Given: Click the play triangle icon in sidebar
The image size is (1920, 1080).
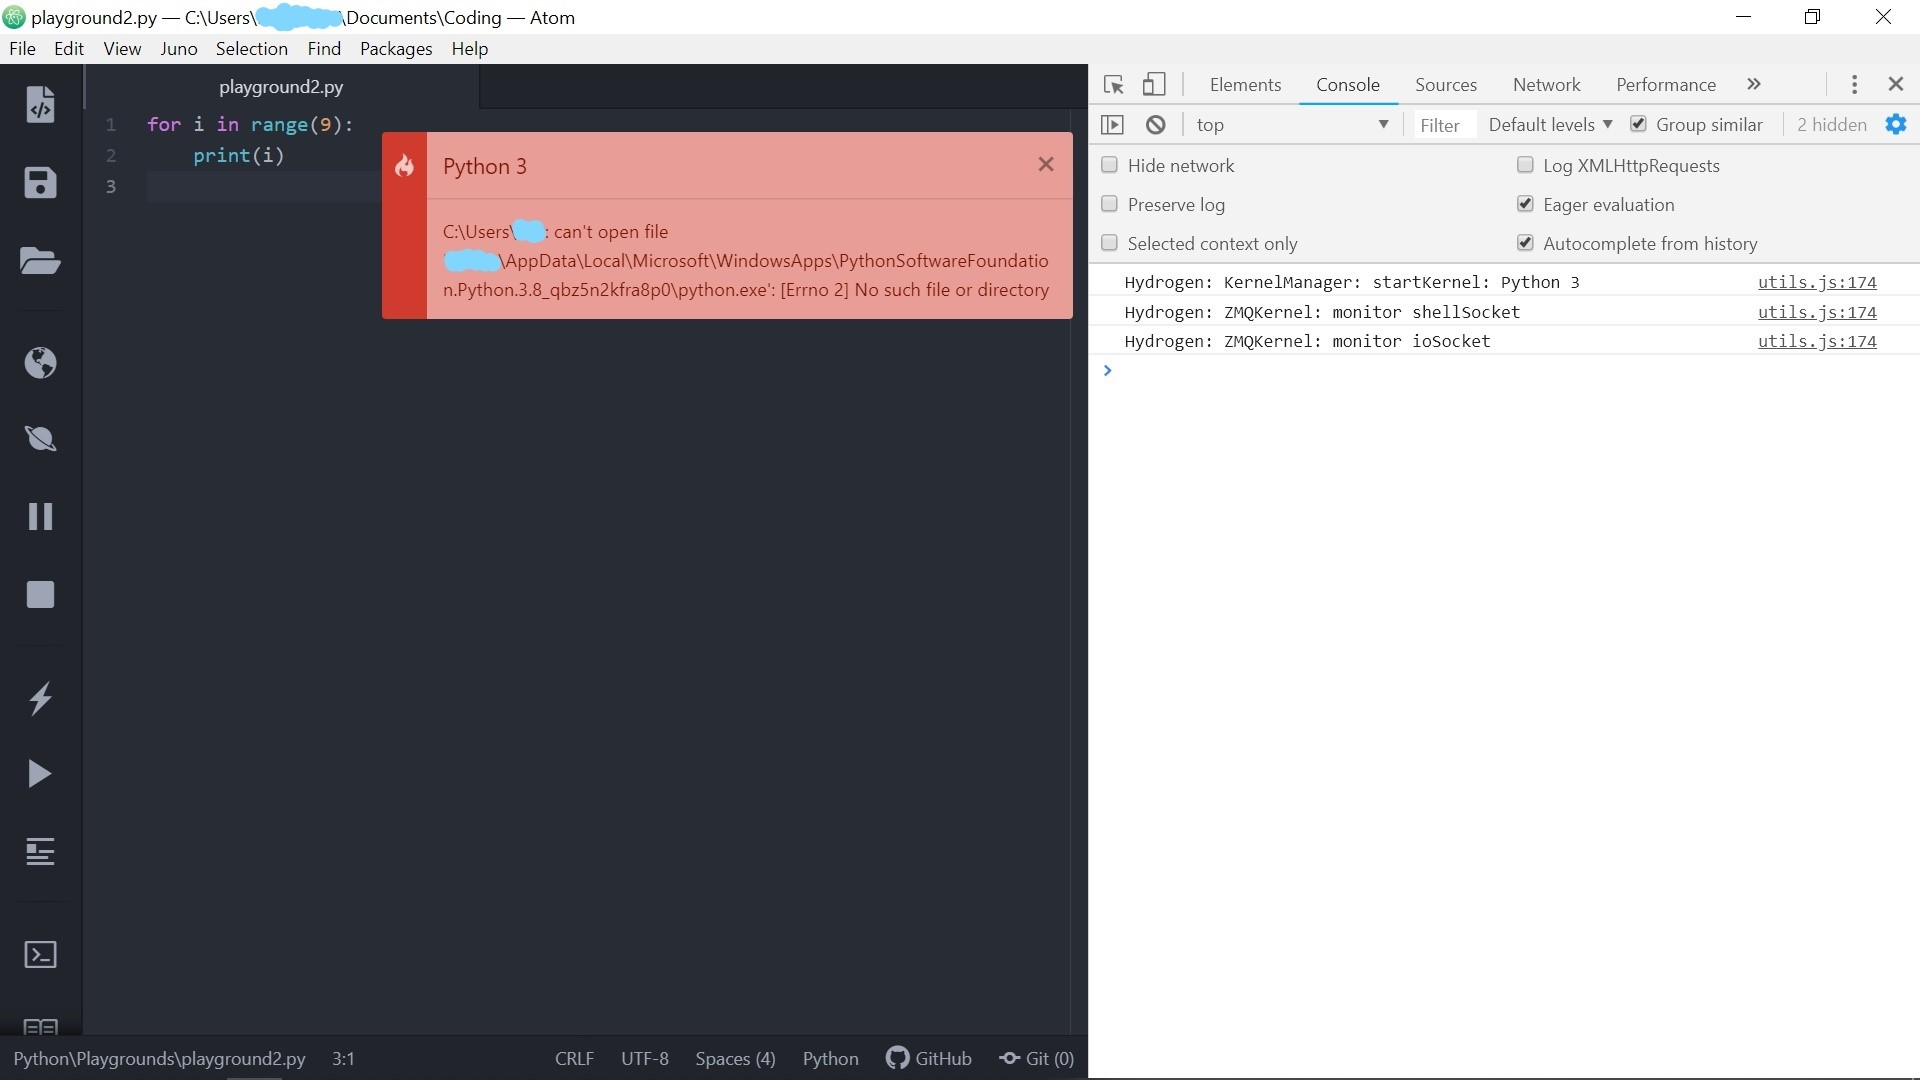Looking at the screenshot, I should 40,774.
